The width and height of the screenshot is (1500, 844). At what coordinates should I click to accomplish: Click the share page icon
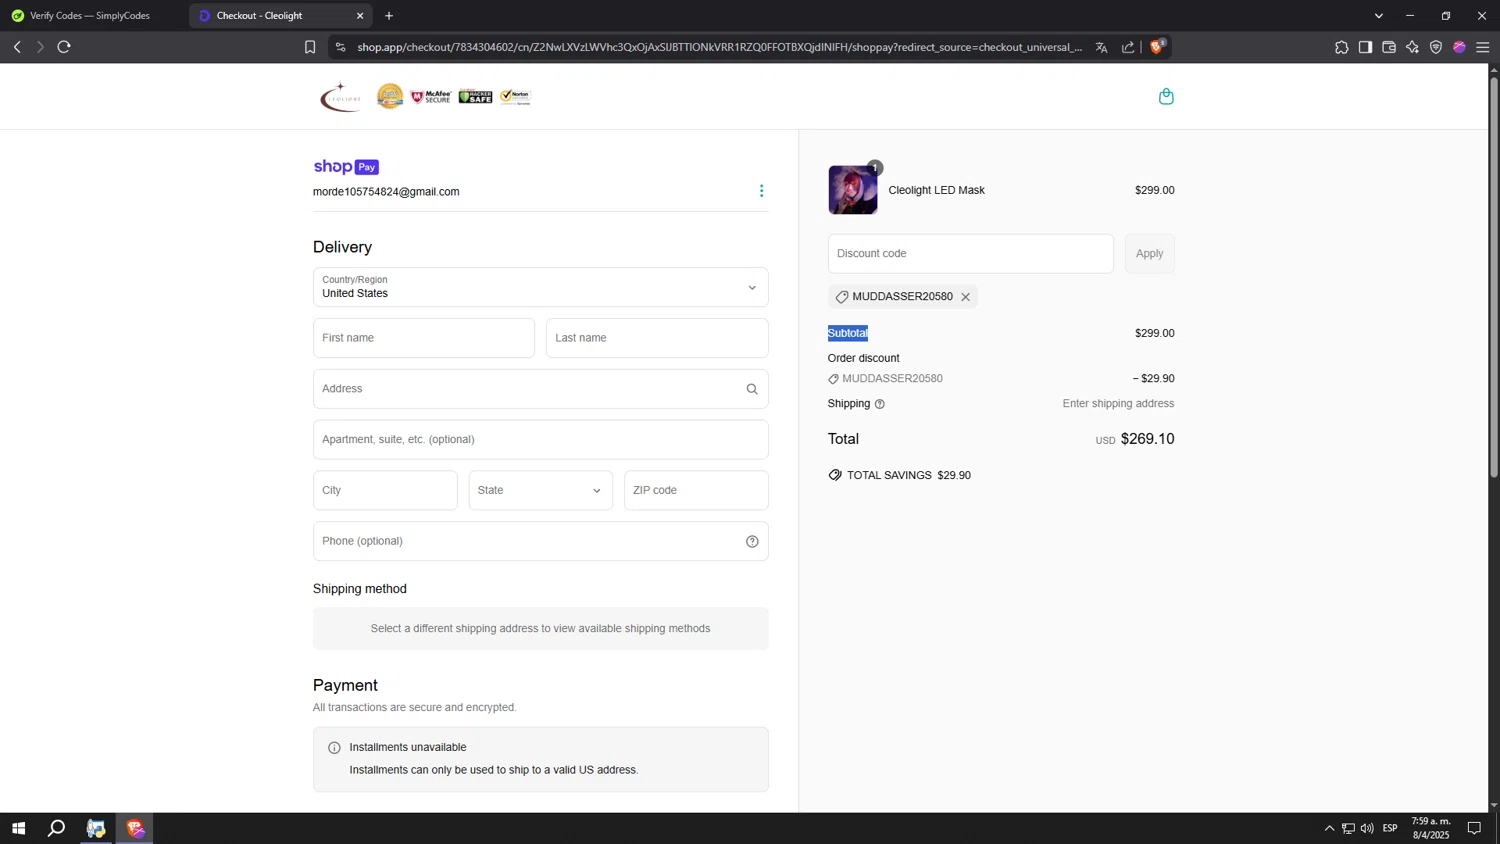(x=1128, y=47)
